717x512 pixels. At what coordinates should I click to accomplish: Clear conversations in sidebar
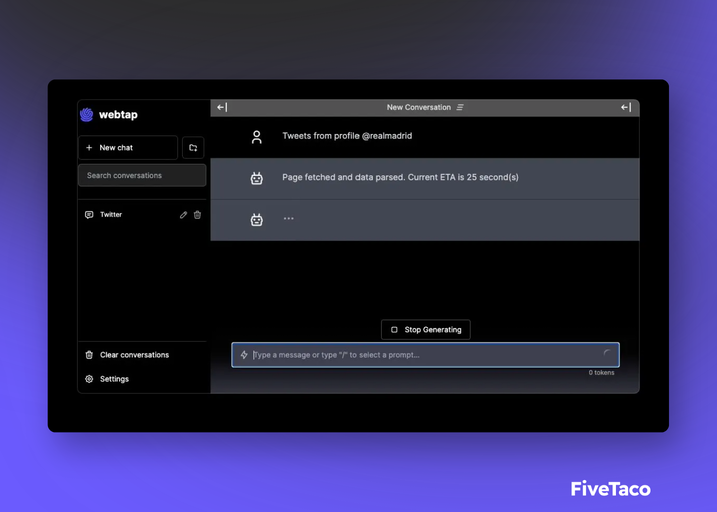click(x=127, y=355)
